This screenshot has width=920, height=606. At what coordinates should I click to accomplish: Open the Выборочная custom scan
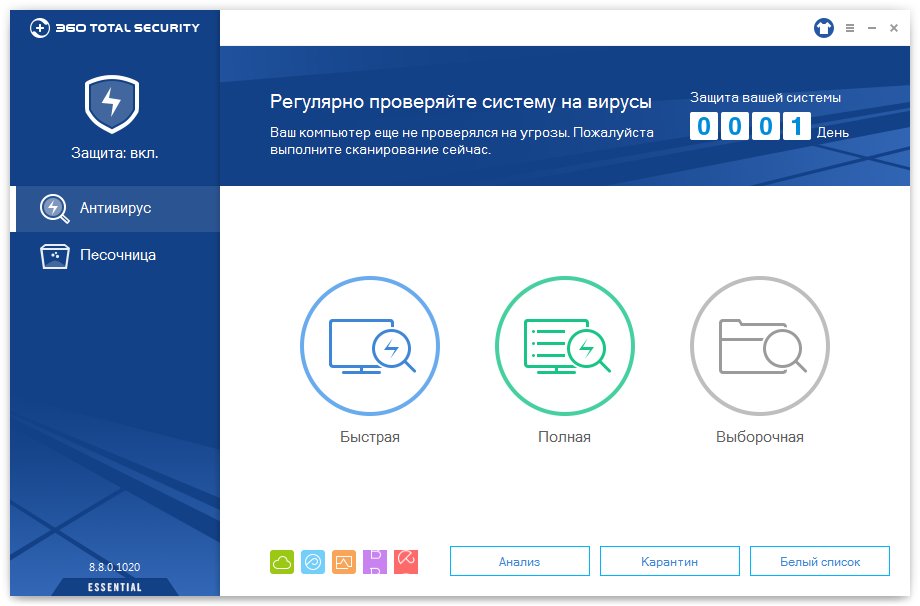760,346
